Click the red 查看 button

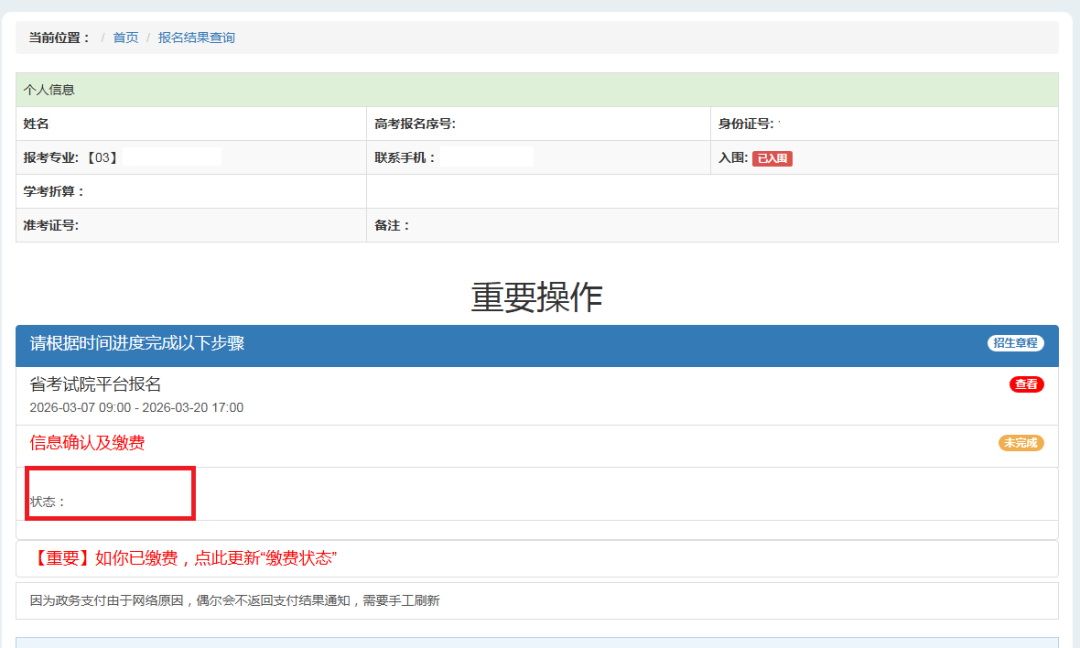[x=1026, y=384]
